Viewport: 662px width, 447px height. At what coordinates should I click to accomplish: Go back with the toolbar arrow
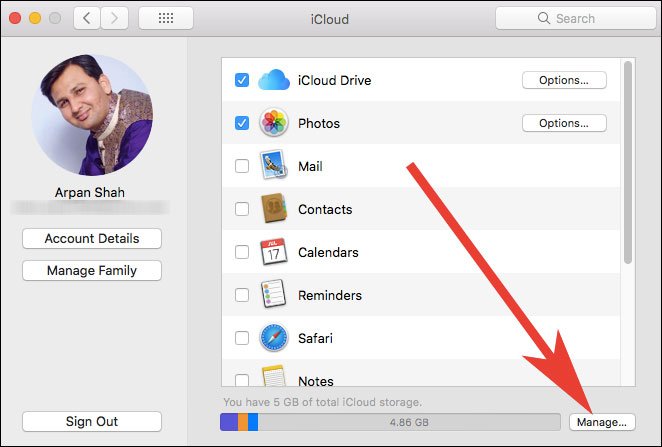click(x=88, y=18)
